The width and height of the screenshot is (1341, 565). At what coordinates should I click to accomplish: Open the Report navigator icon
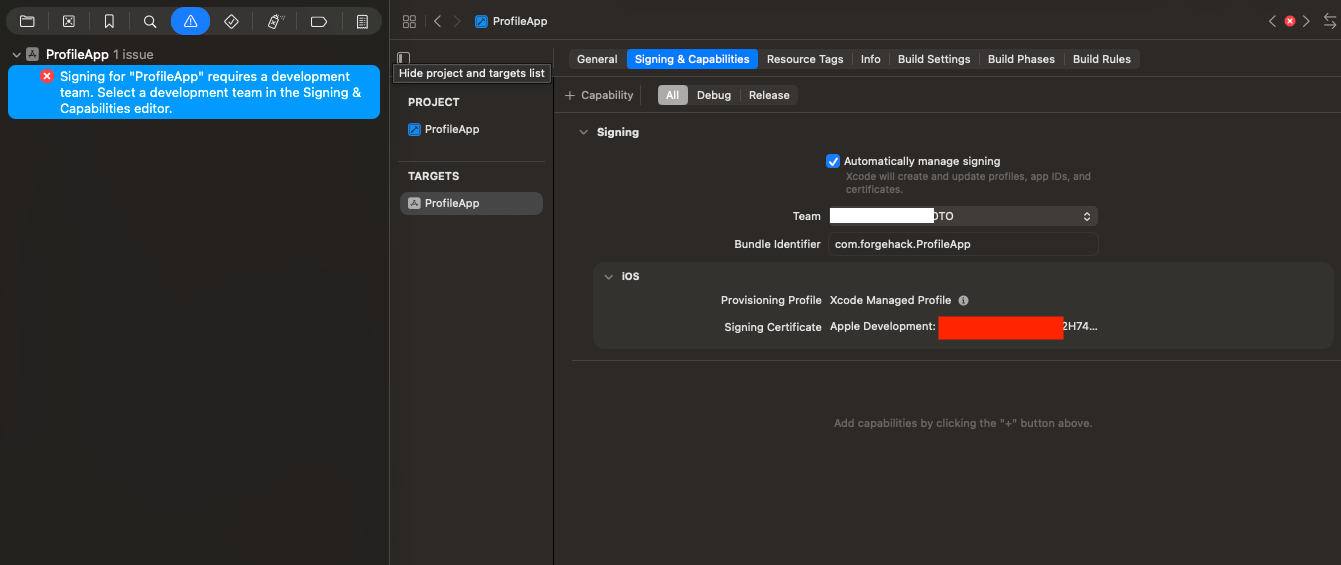(362, 21)
